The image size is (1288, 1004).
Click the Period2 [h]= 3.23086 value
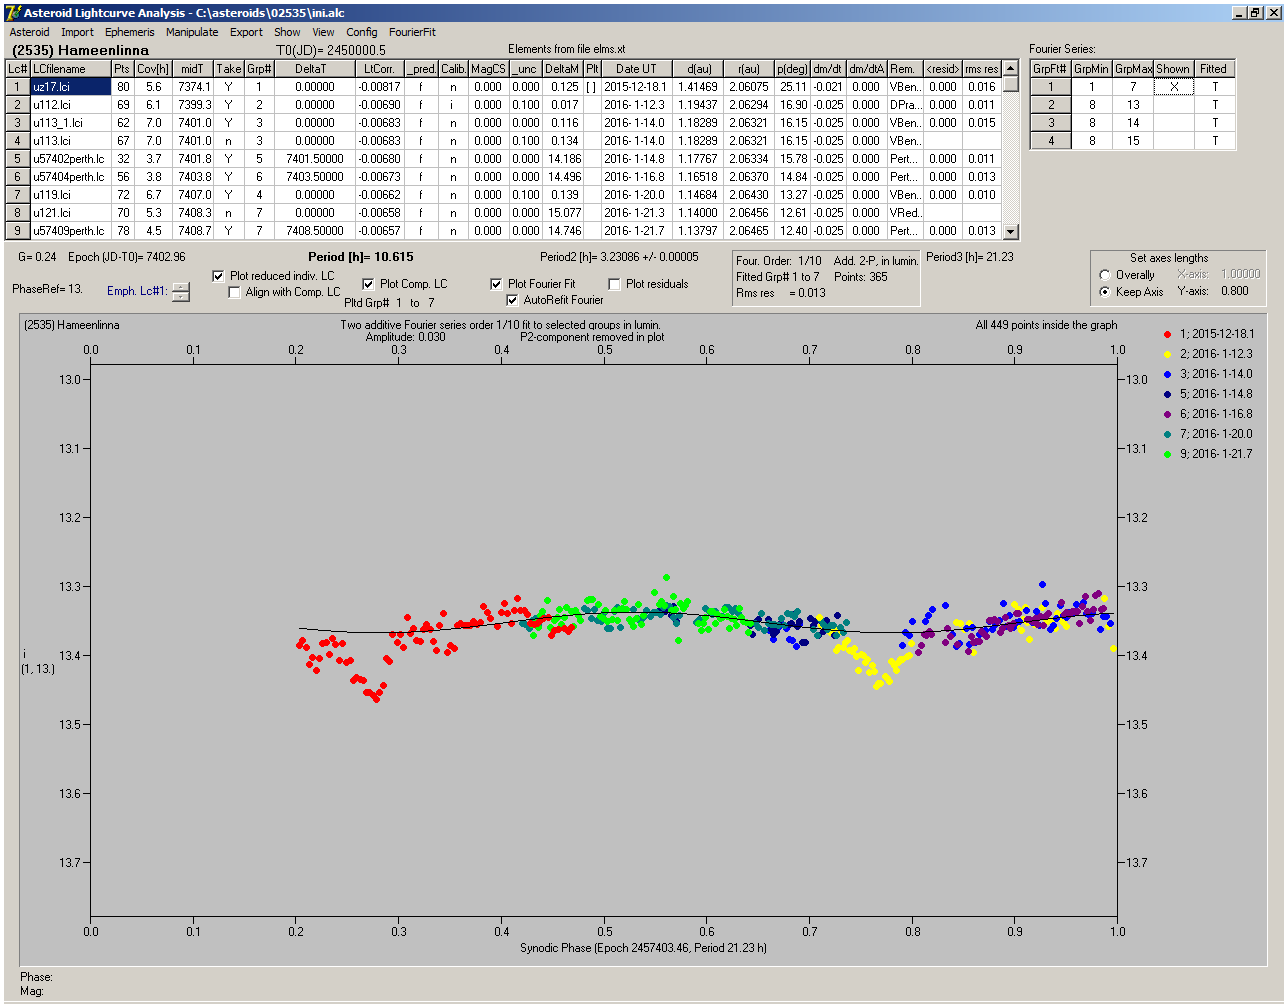pyautogui.click(x=619, y=257)
